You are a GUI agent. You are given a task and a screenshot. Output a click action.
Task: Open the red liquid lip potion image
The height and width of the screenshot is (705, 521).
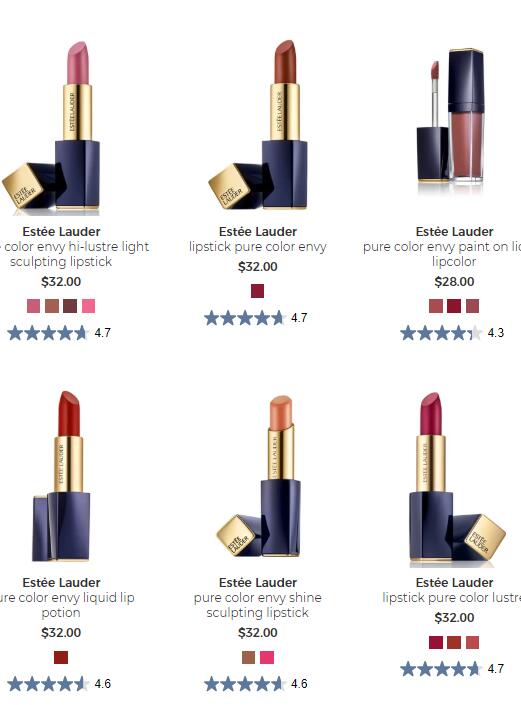(61, 476)
